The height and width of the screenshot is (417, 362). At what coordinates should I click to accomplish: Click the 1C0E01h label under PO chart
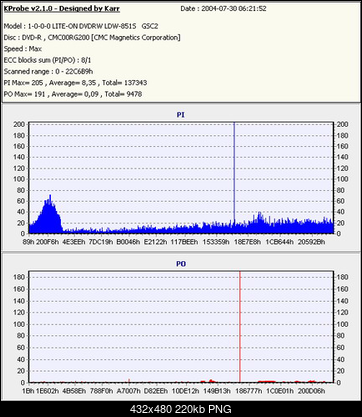point(280,391)
